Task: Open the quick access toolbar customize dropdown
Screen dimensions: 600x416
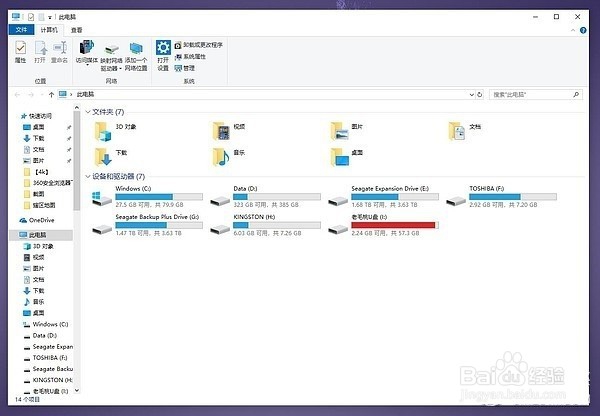Action: (50, 17)
